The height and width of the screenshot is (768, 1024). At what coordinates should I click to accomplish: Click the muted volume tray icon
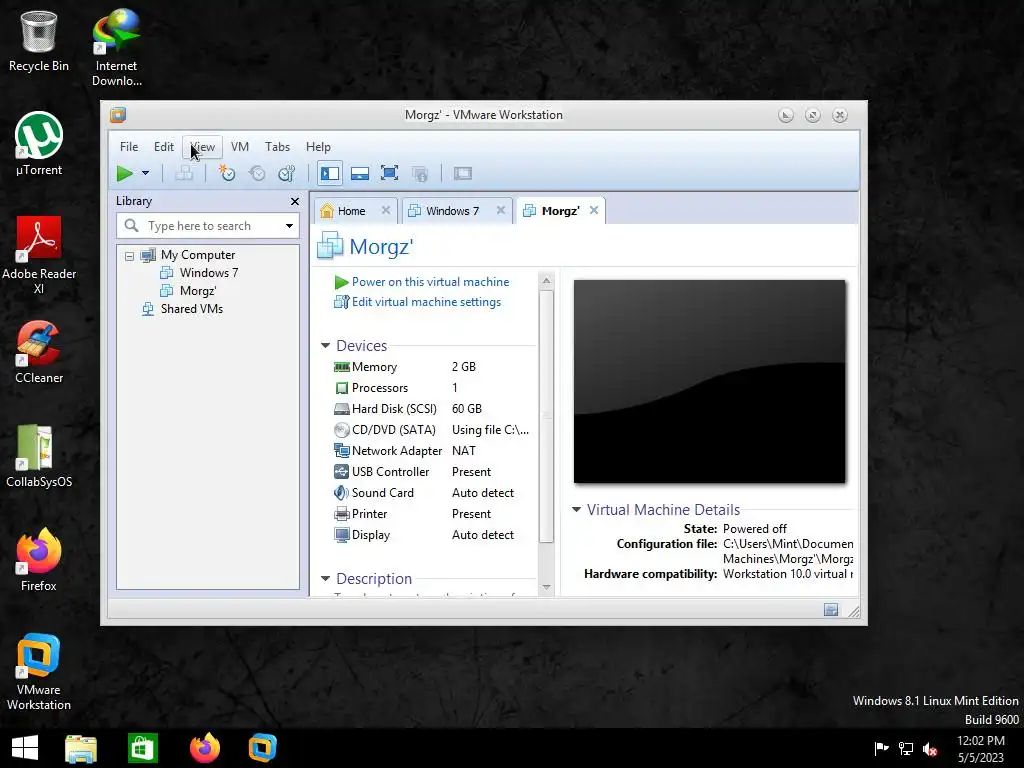pos(930,749)
